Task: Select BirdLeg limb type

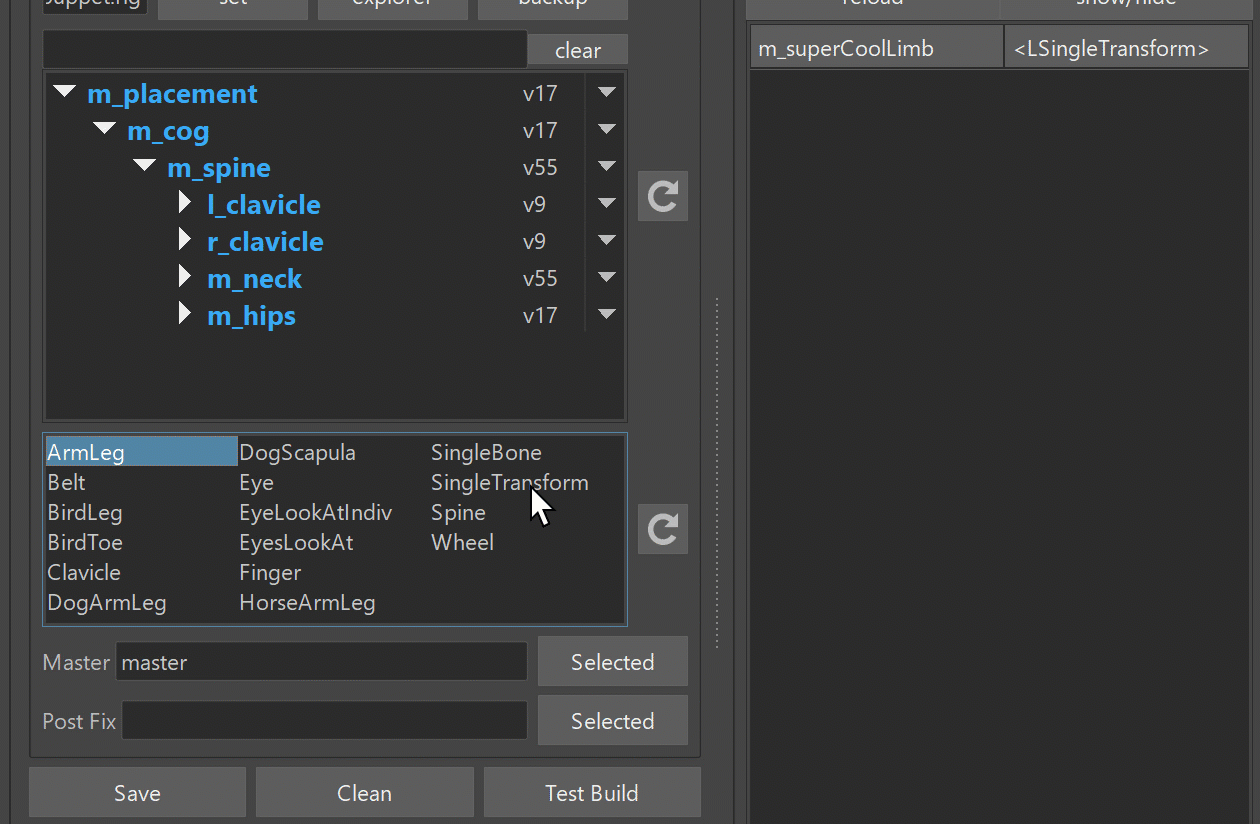Action: (85, 512)
